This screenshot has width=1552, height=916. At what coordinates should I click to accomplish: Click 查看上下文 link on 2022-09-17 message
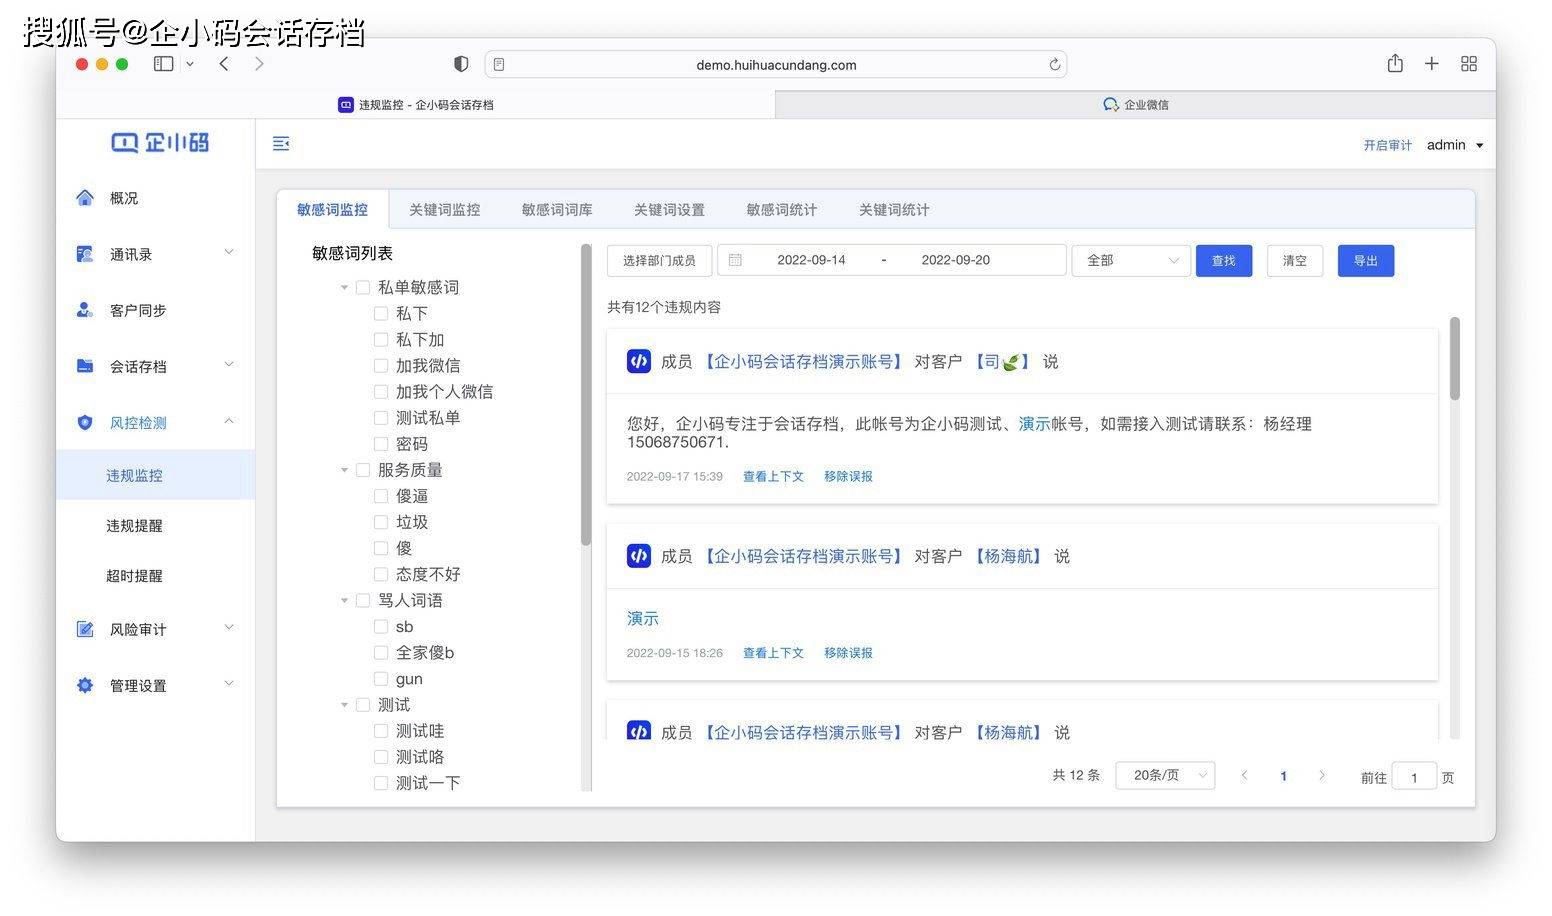pos(773,477)
